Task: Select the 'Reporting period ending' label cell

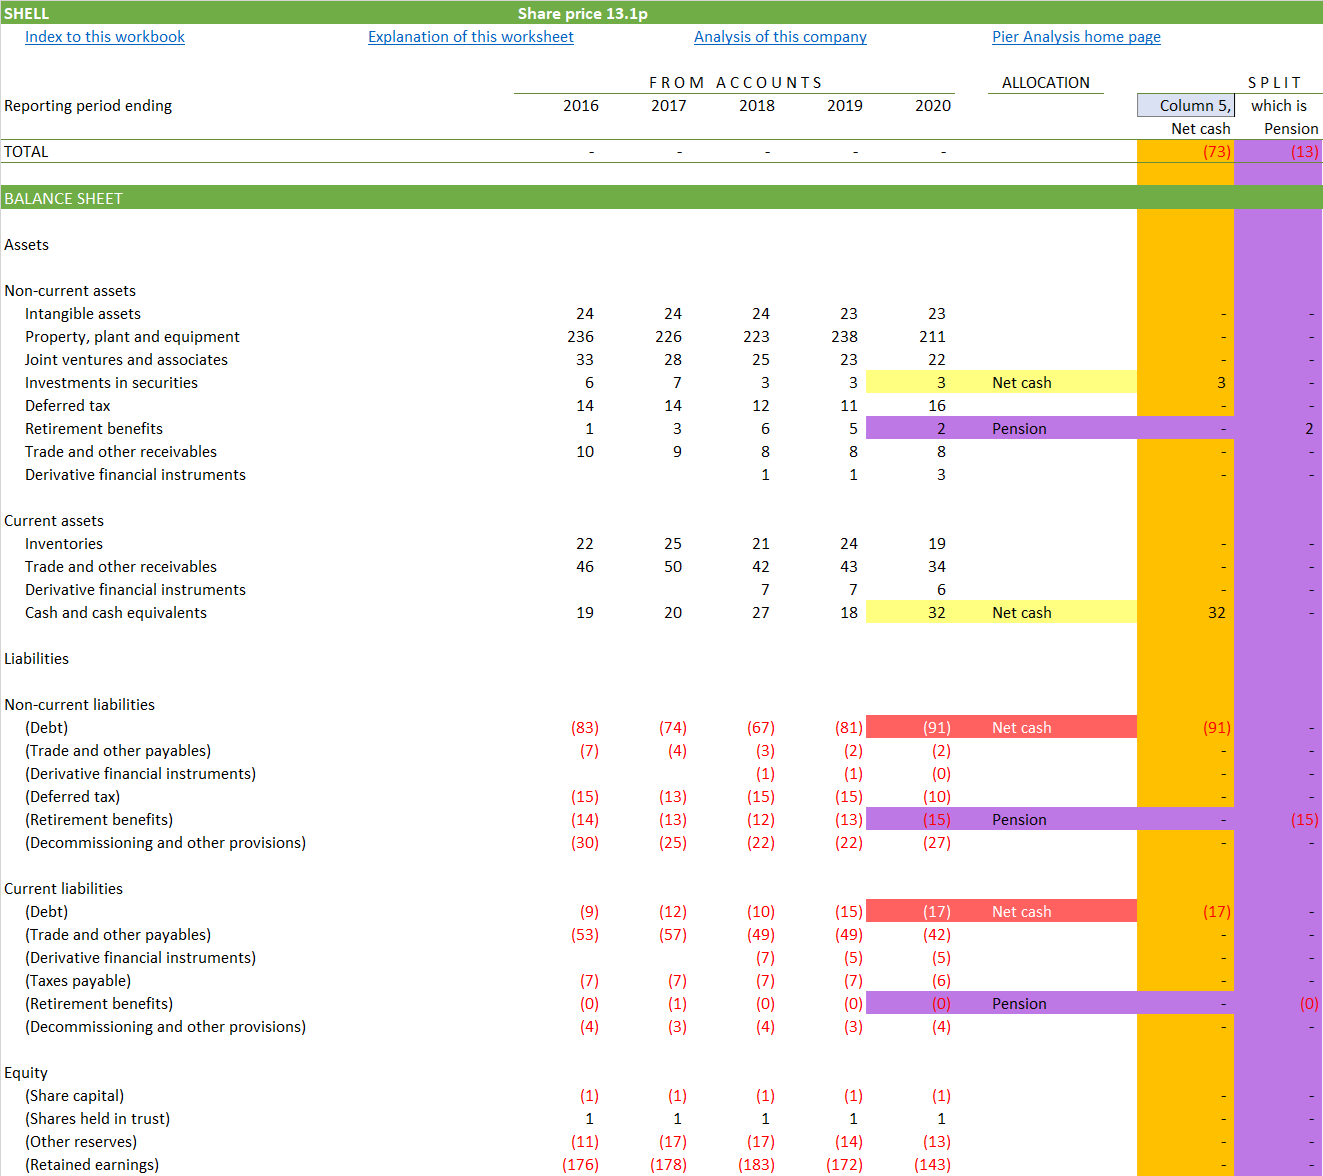Action: point(88,105)
